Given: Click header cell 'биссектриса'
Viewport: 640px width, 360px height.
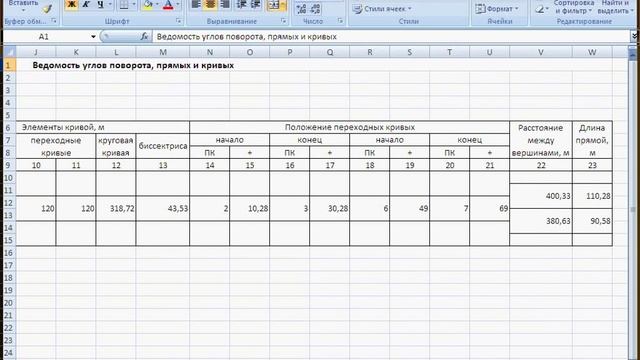Looking at the screenshot, I should [163, 146].
